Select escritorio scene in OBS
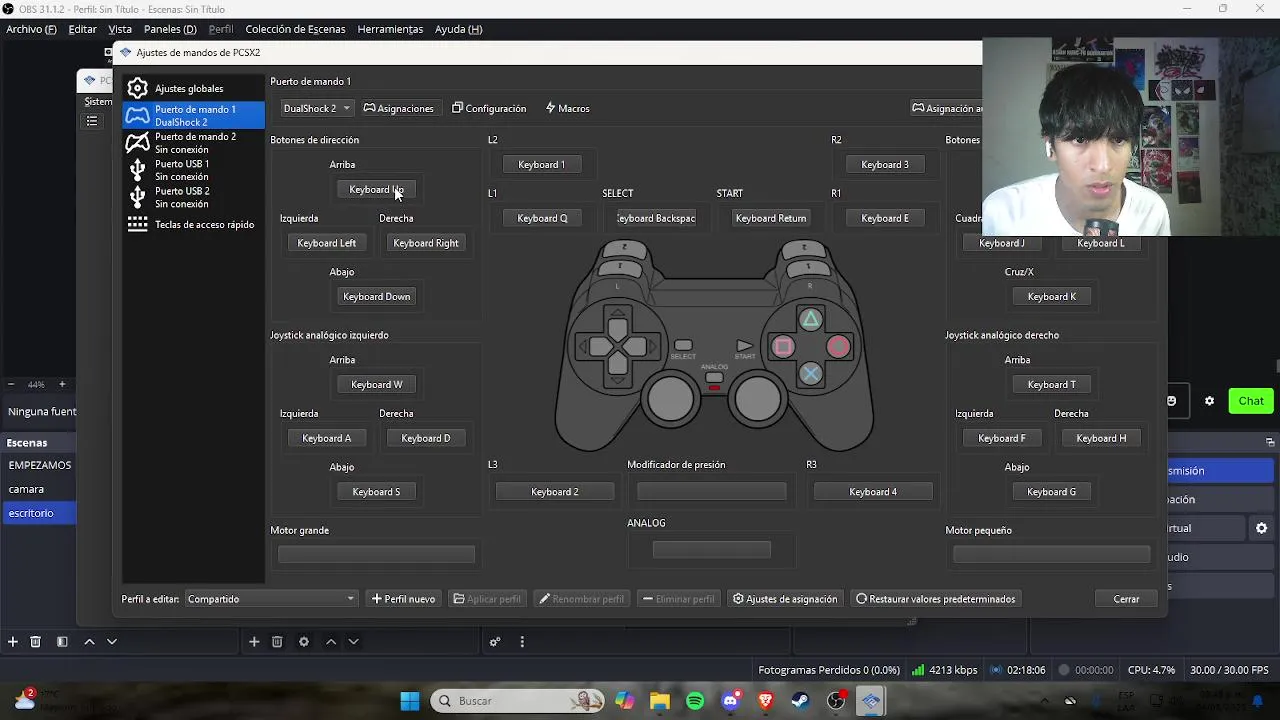 click(x=40, y=513)
